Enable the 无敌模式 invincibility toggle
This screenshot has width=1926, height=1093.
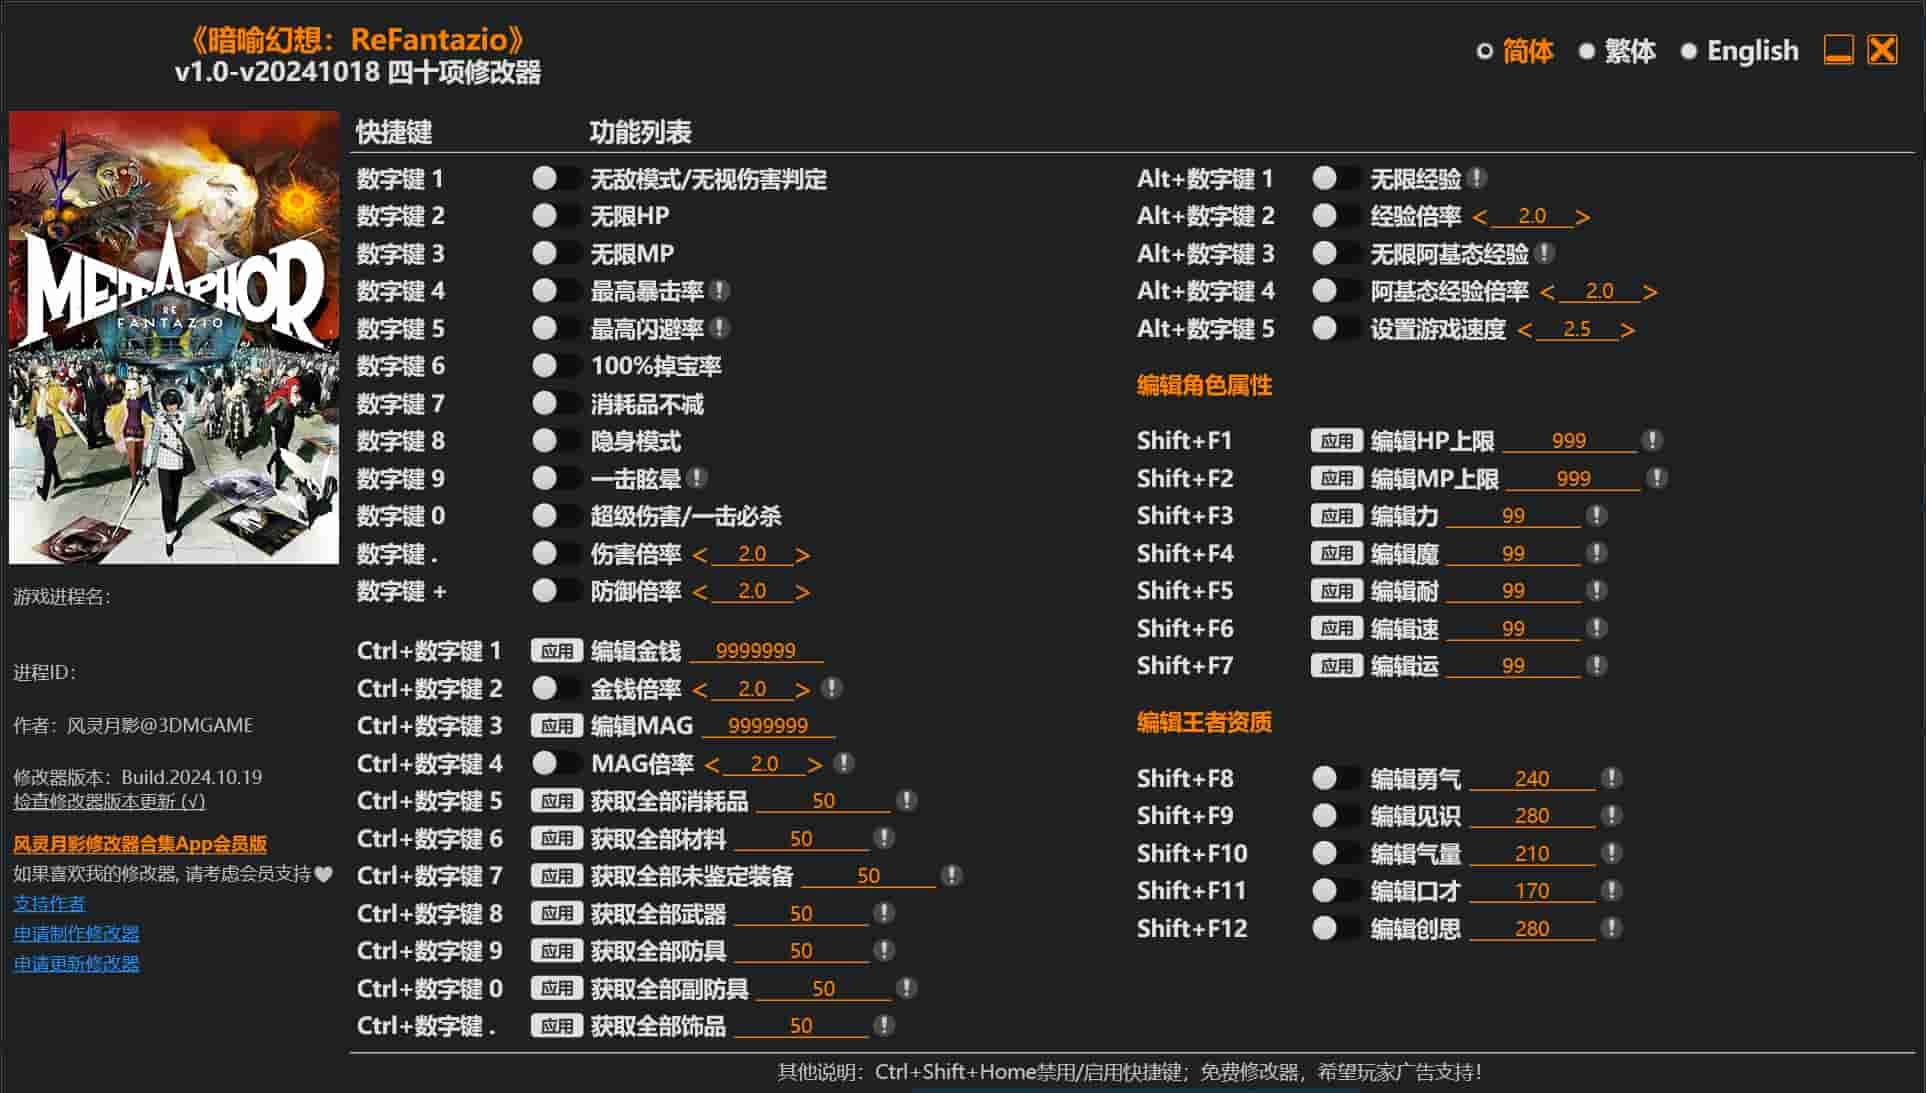pos(550,178)
